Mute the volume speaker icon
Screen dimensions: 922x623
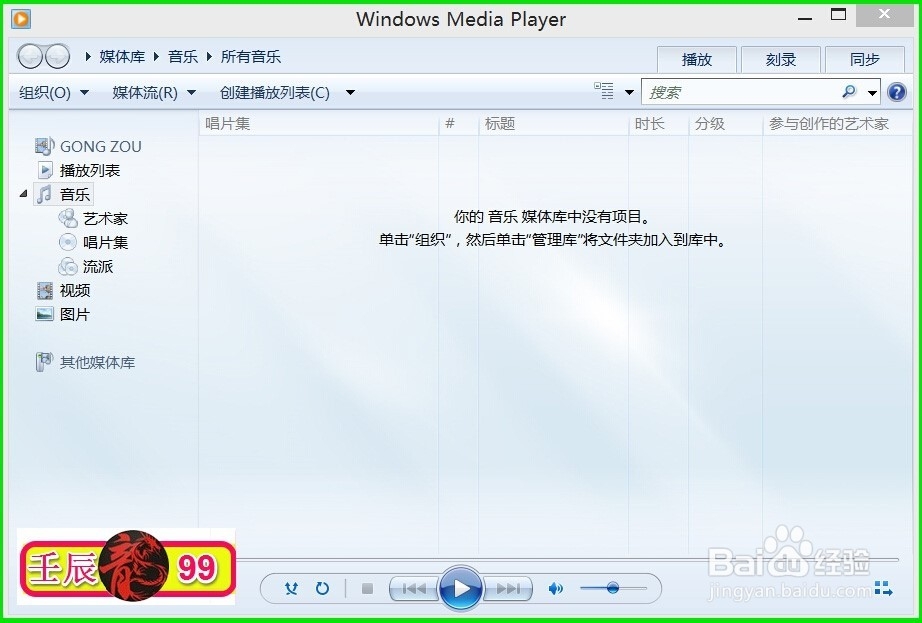tap(555, 588)
